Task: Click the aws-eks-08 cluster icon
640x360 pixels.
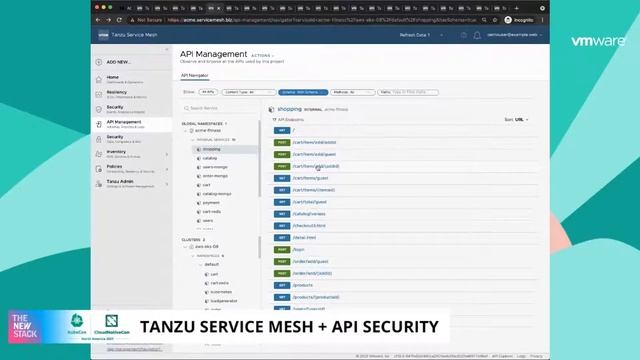Action: click(191, 247)
